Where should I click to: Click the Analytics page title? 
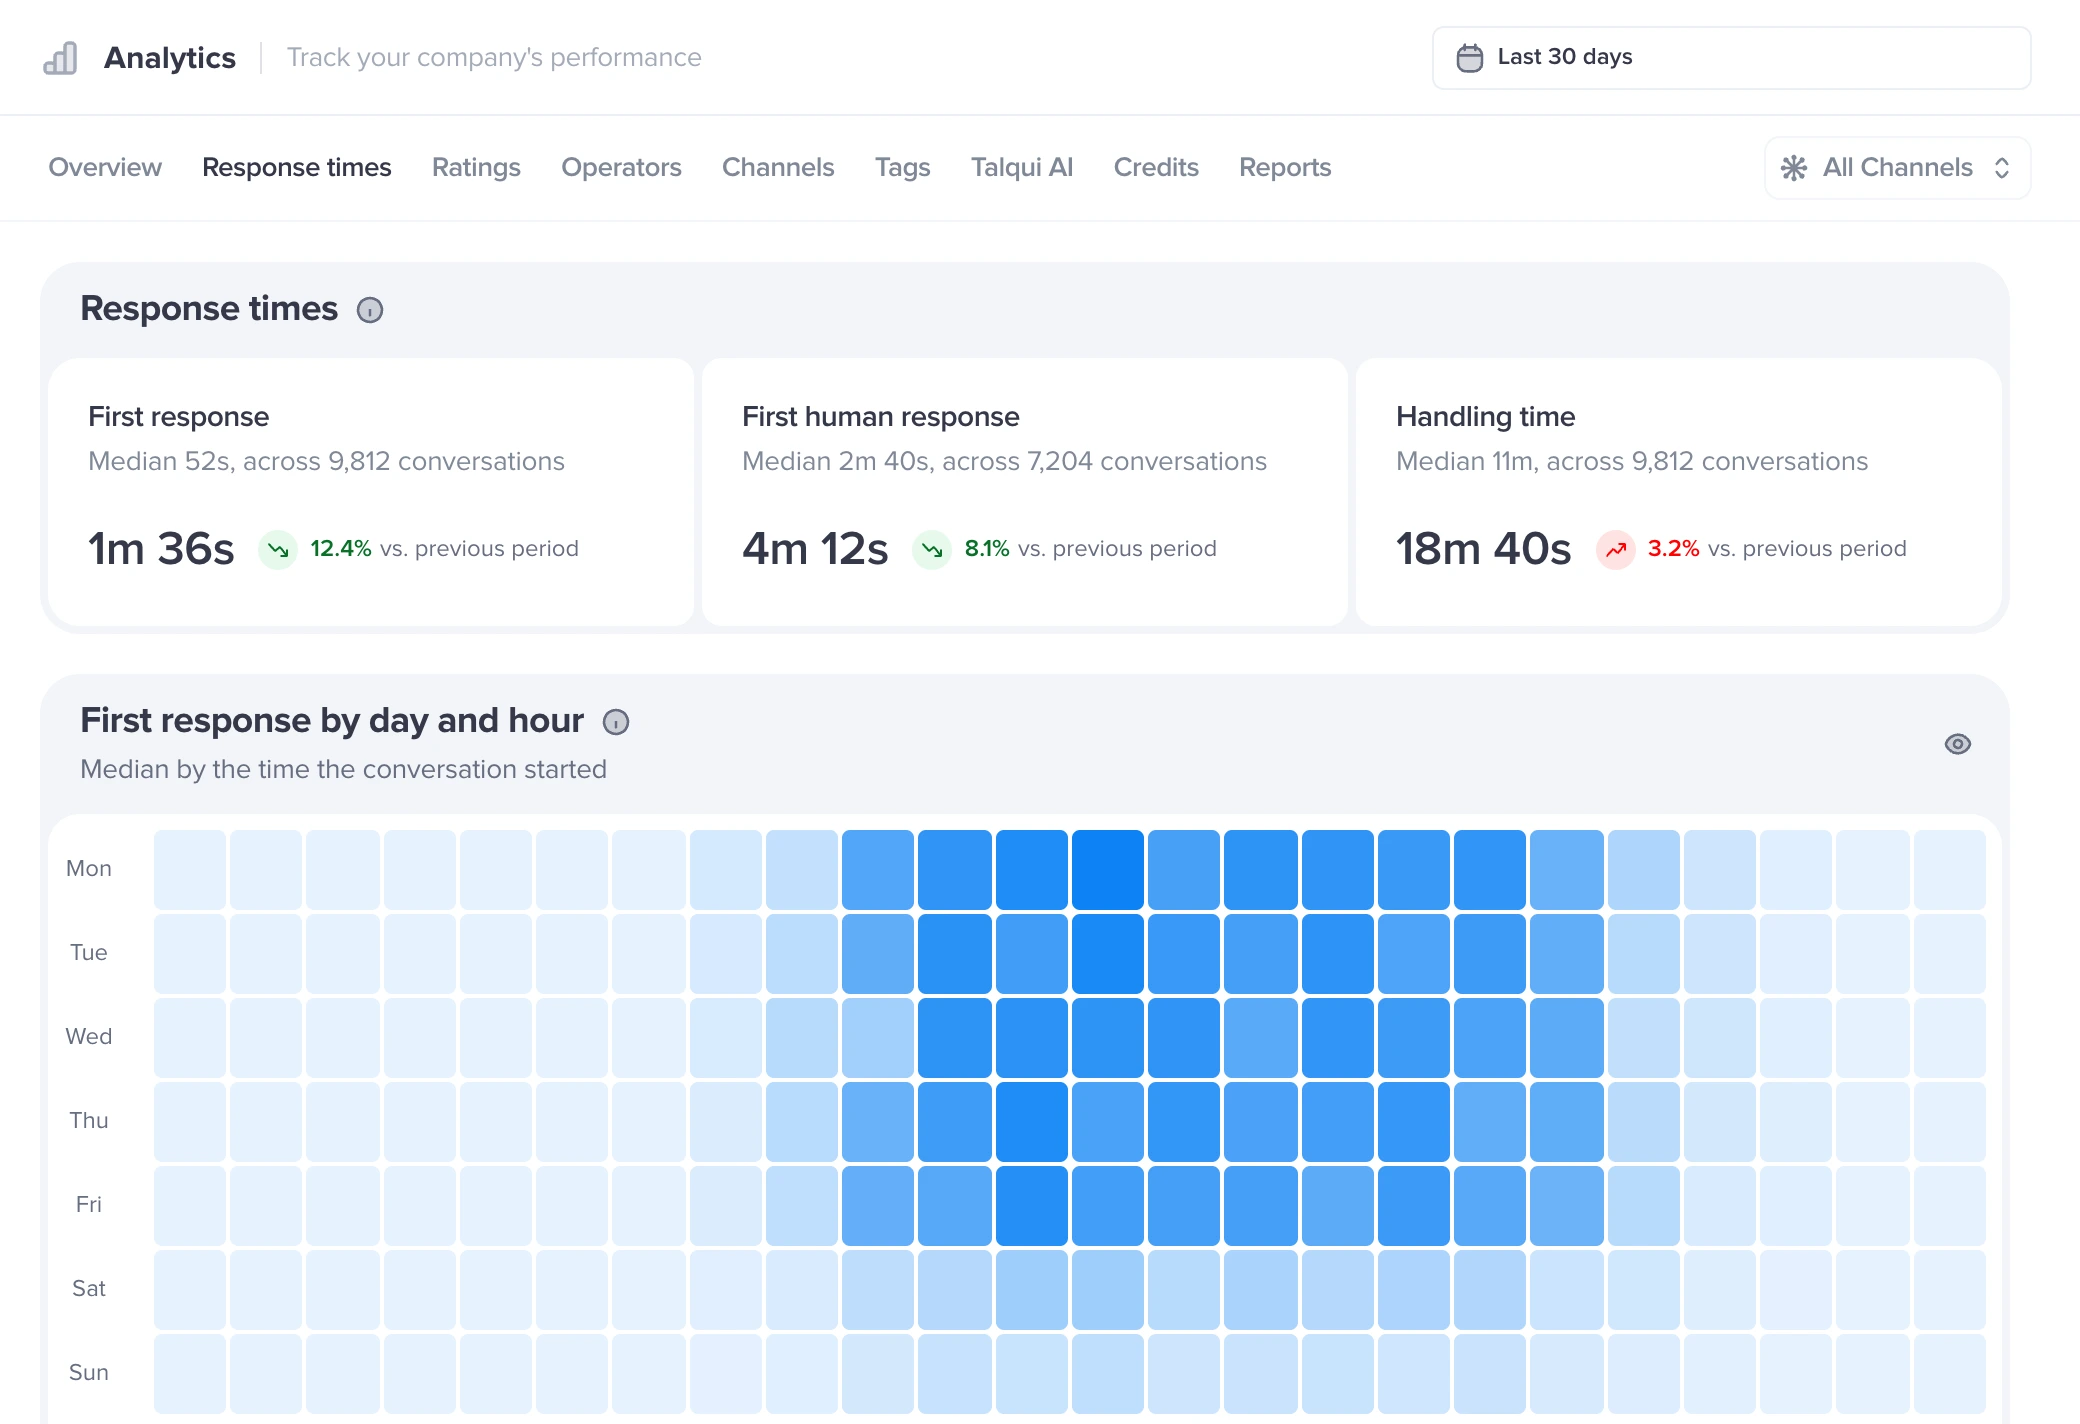point(170,58)
